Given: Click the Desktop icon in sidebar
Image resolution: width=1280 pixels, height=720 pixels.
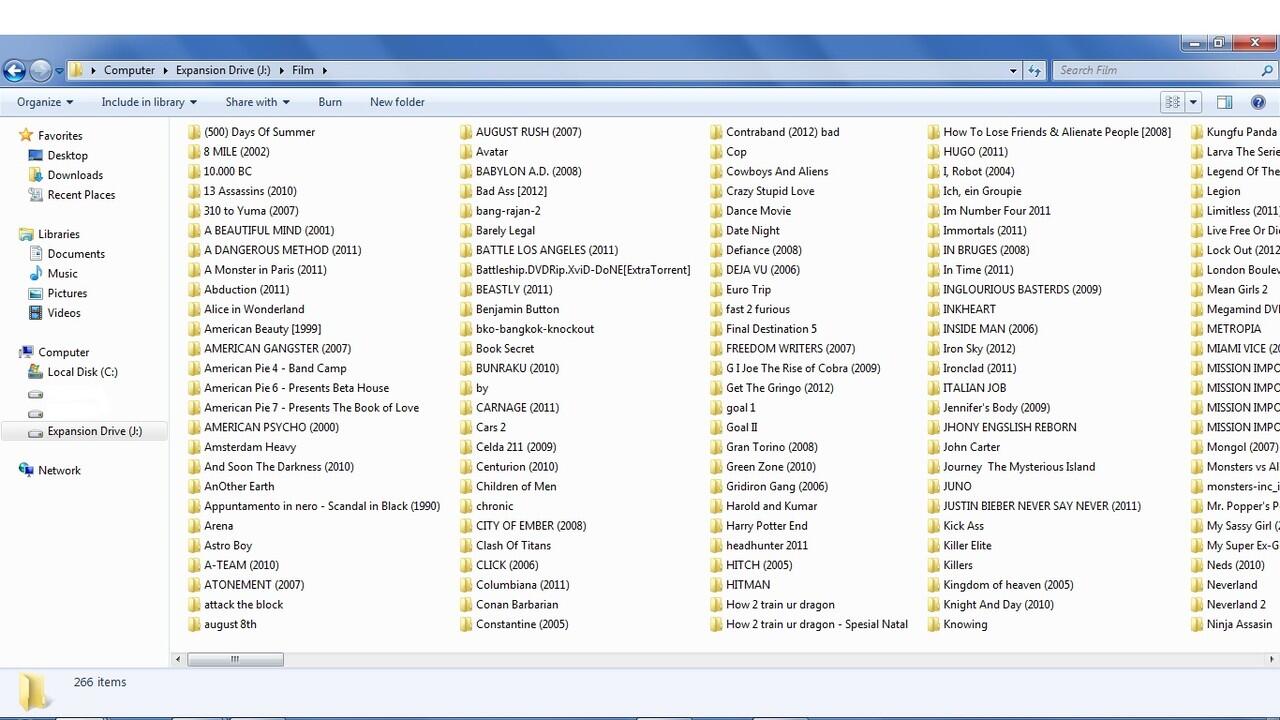Looking at the screenshot, I should click(x=36, y=155).
